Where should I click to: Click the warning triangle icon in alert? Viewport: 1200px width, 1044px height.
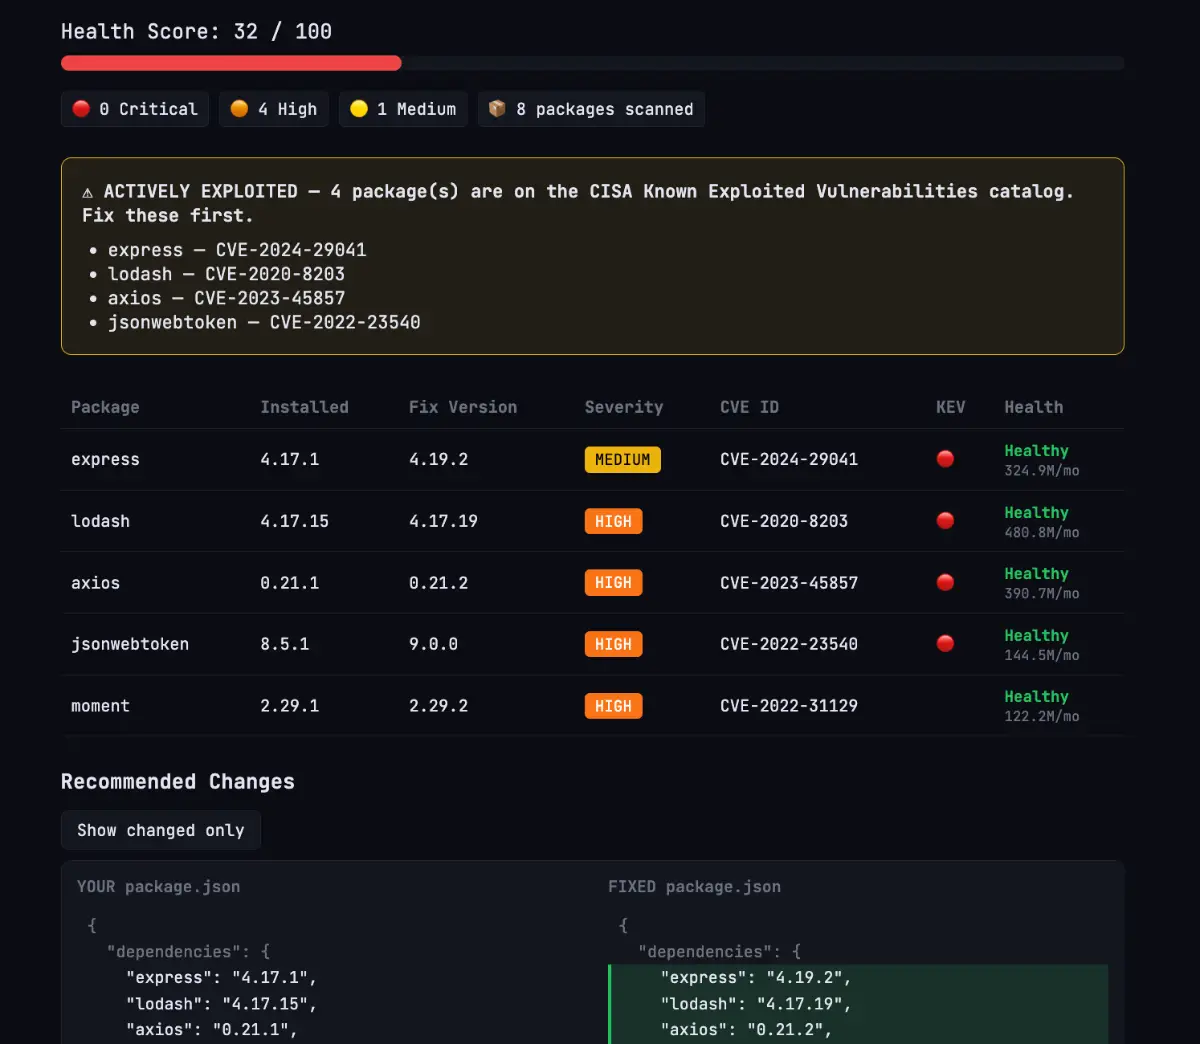pyautogui.click(x=88, y=192)
